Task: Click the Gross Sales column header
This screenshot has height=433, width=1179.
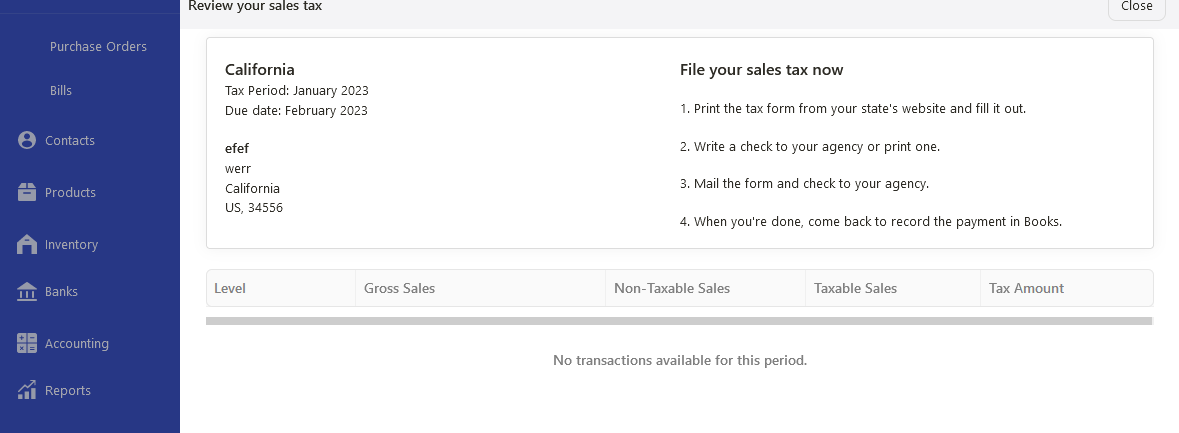Action: point(480,288)
